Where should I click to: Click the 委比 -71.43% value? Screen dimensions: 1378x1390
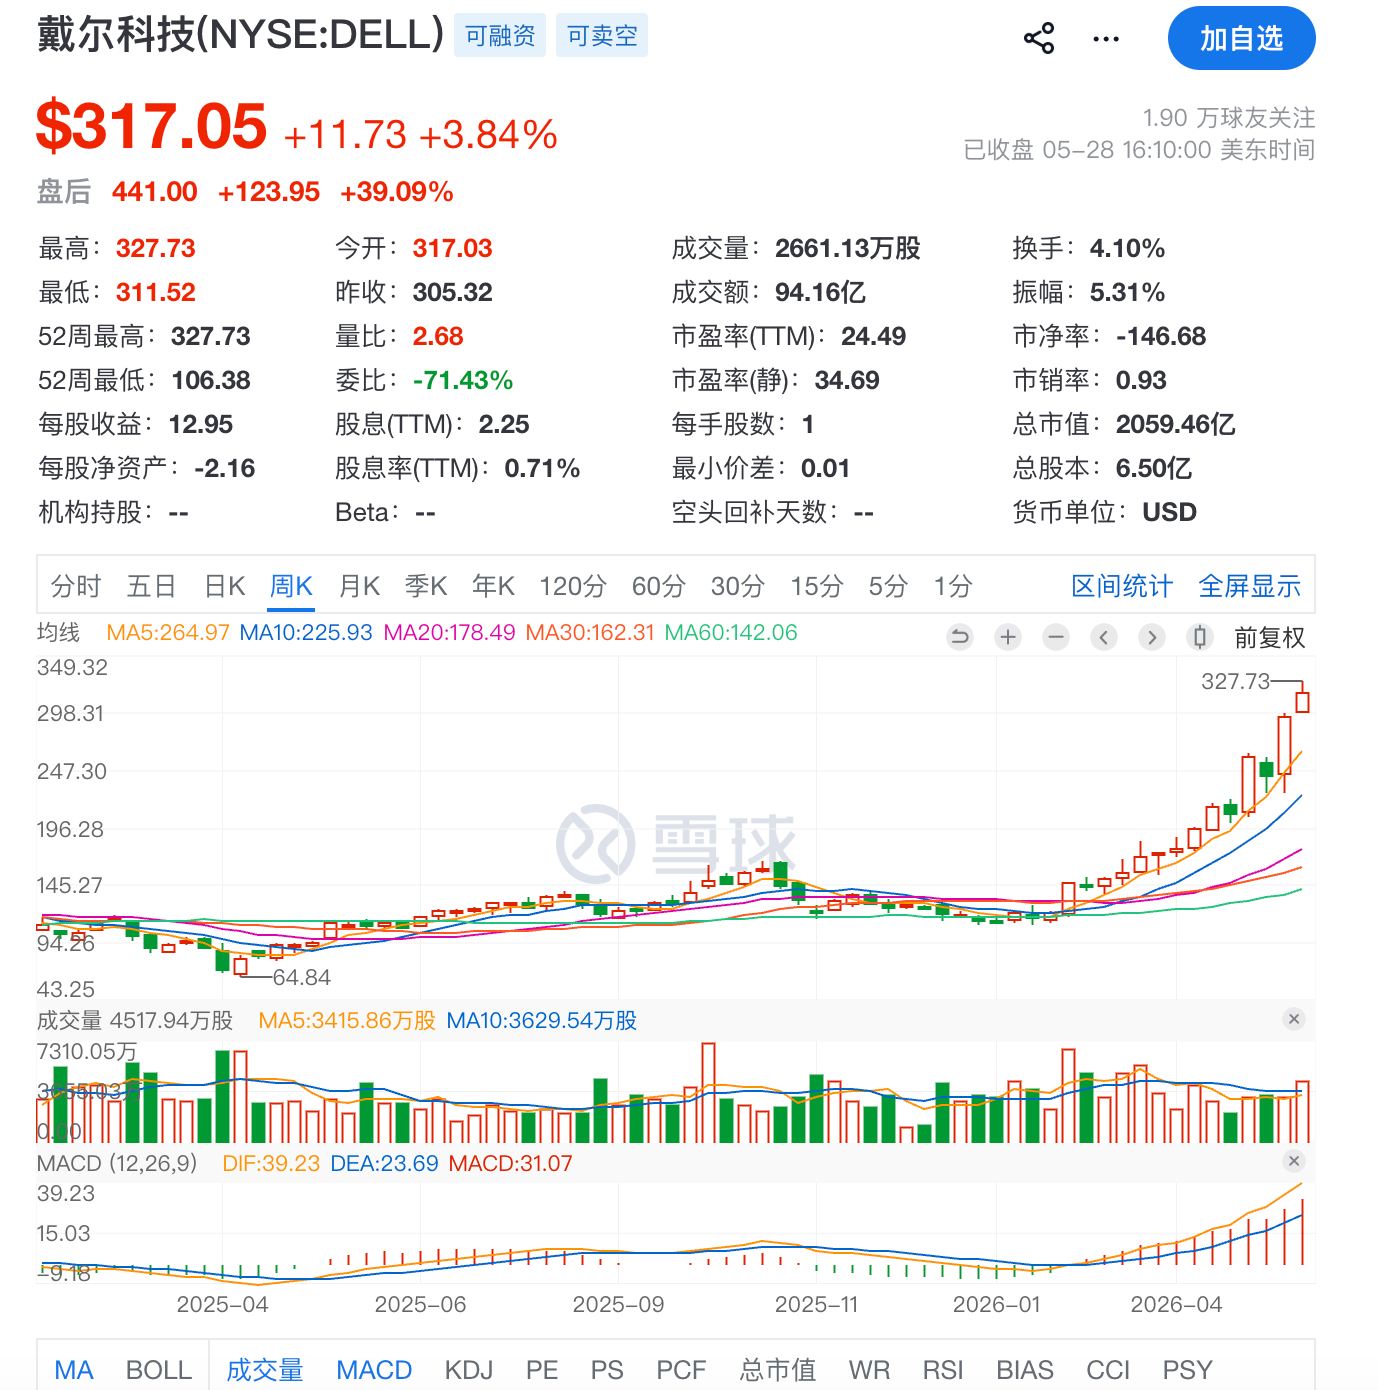[463, 380]
